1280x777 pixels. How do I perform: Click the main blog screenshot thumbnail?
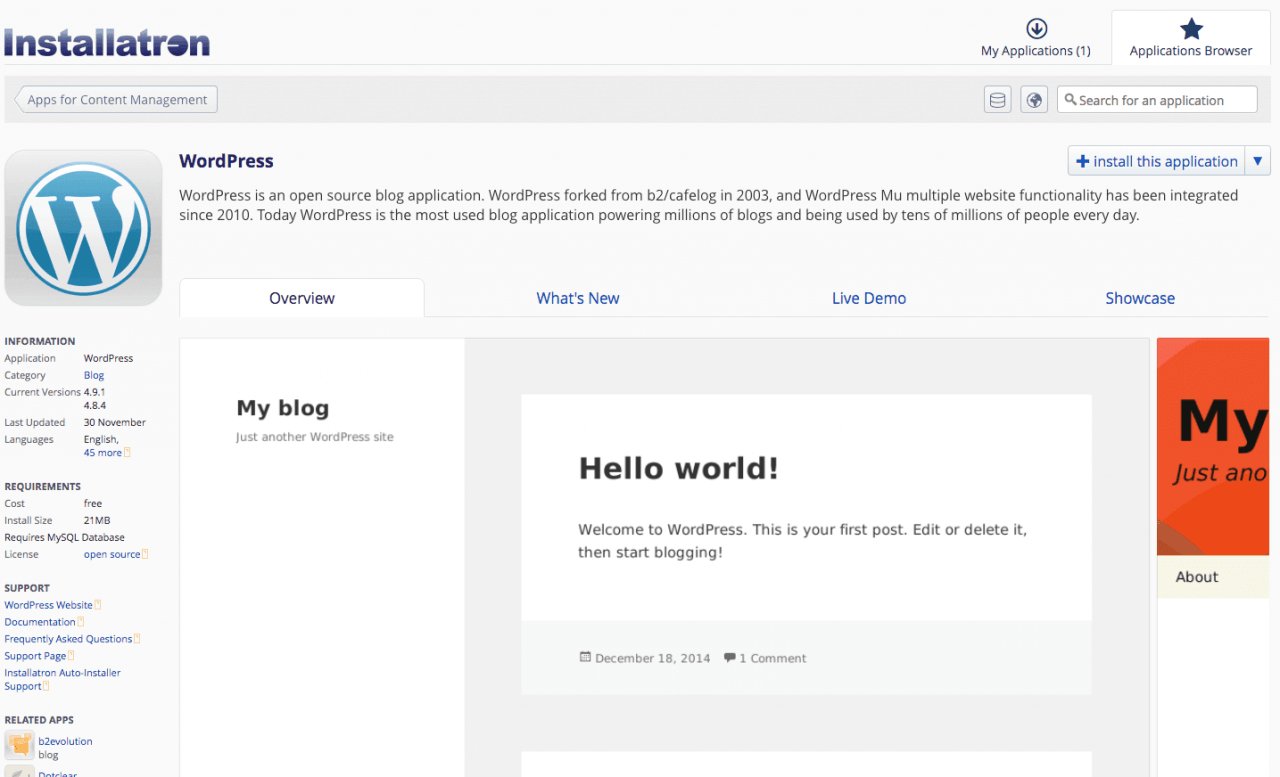pyautogui.click(x=664, y=557)
